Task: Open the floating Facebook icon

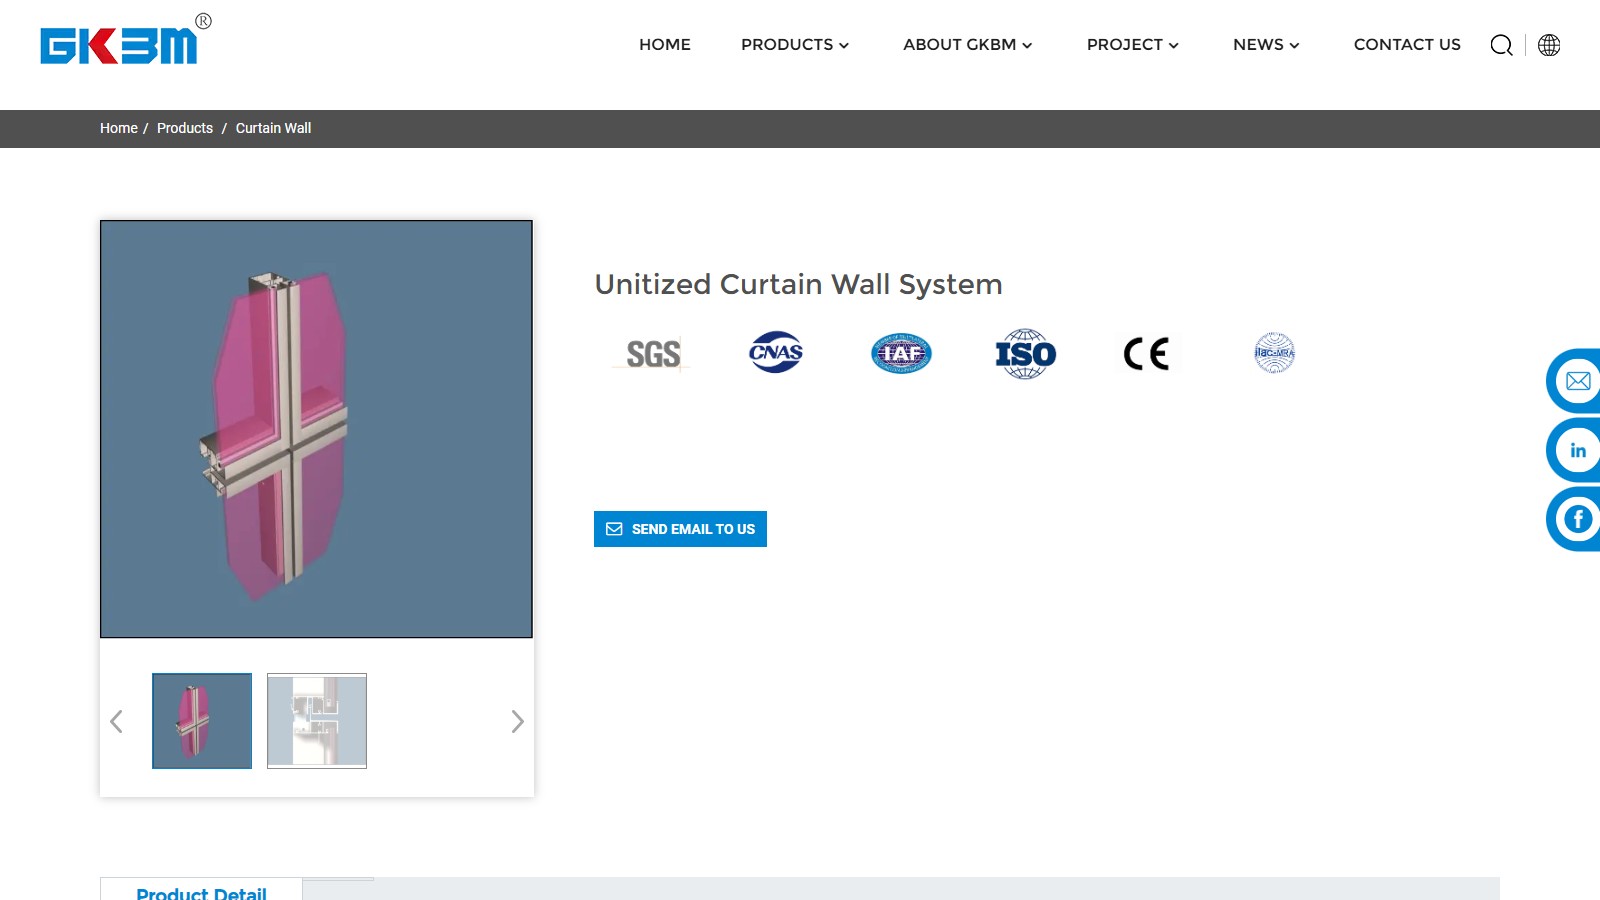Action: pyautogui.click(x=1577, y=519)
